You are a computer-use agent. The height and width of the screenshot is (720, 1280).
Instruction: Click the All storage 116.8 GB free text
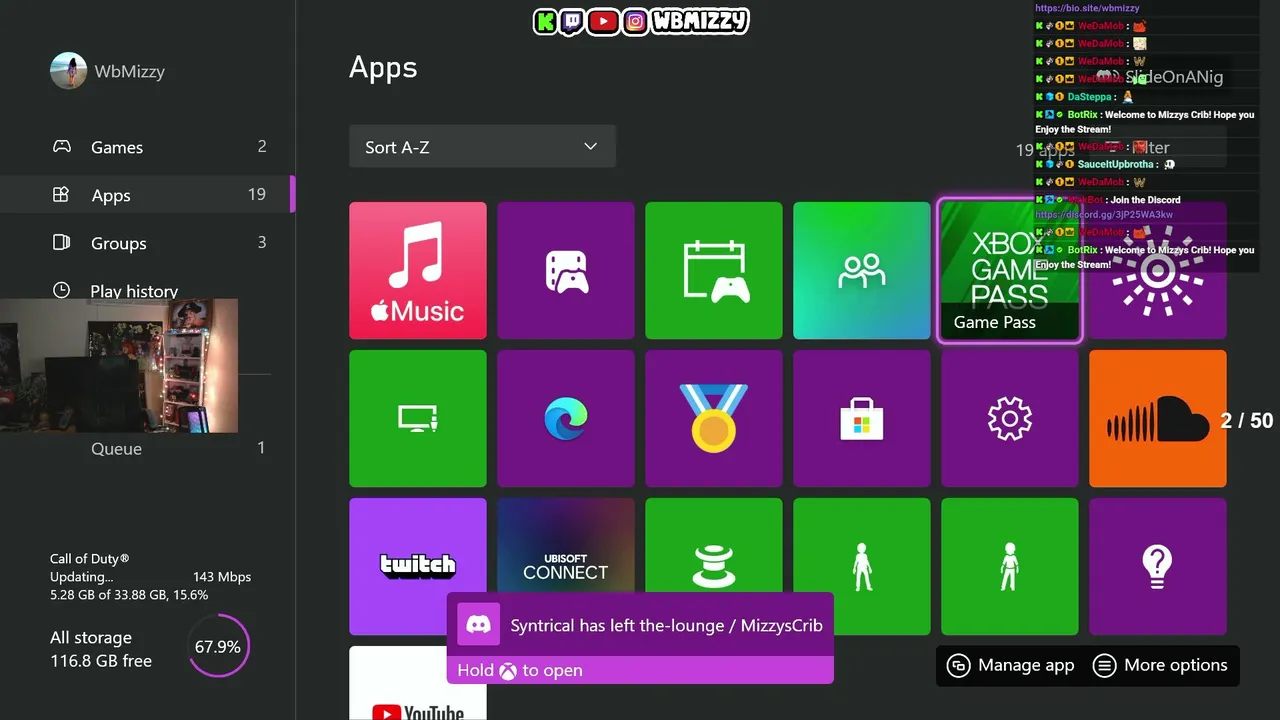coord(101,649)
